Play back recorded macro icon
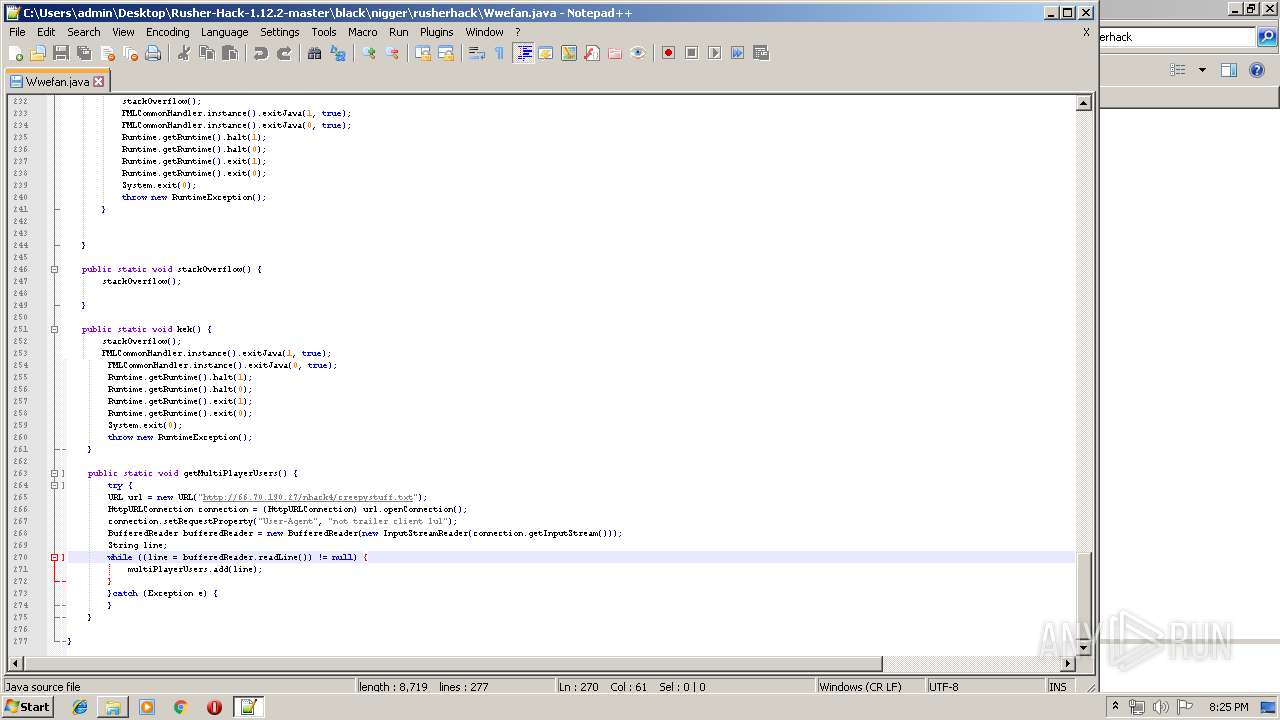 tap(714, 53)
